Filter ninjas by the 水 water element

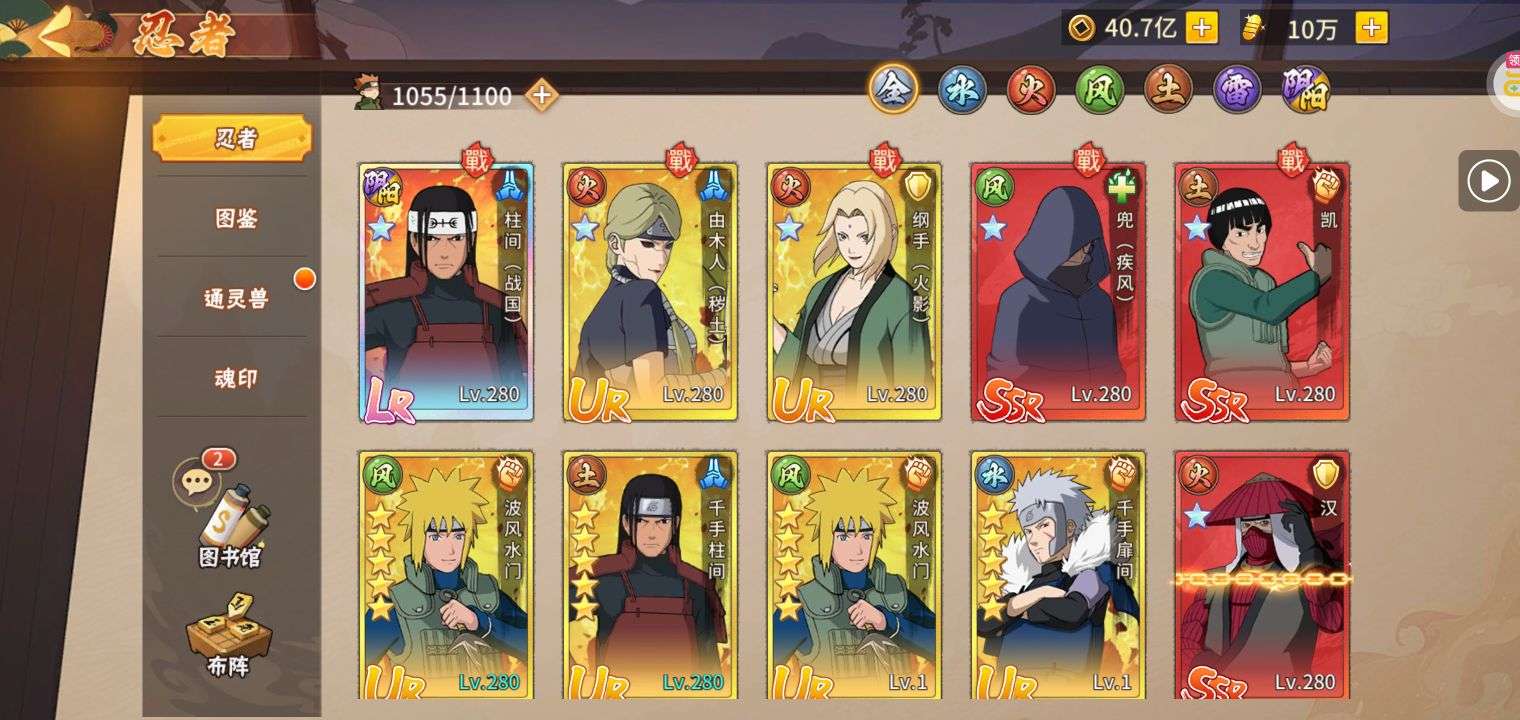click(962, 91)
